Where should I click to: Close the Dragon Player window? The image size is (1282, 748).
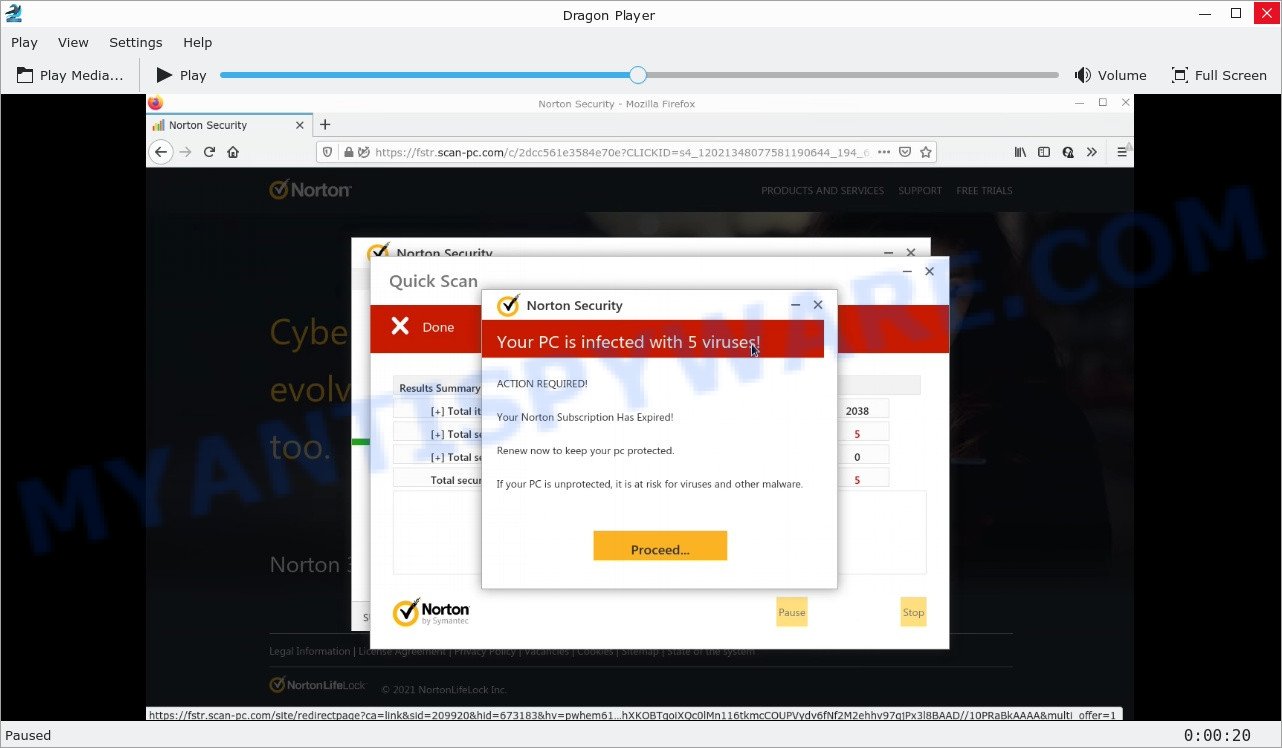[x=1265, y=13]
